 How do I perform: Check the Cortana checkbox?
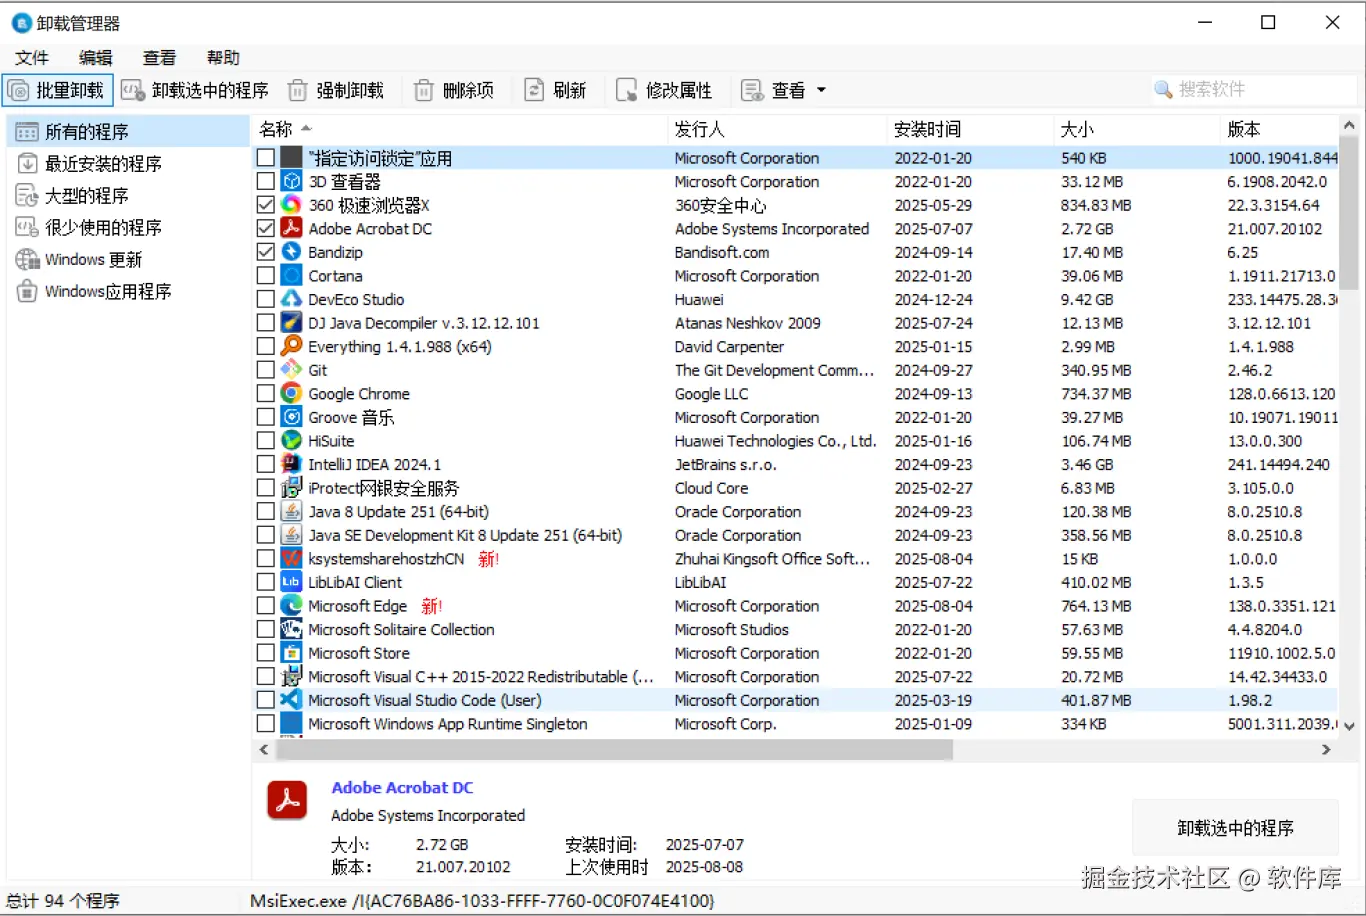click(265, 275)
